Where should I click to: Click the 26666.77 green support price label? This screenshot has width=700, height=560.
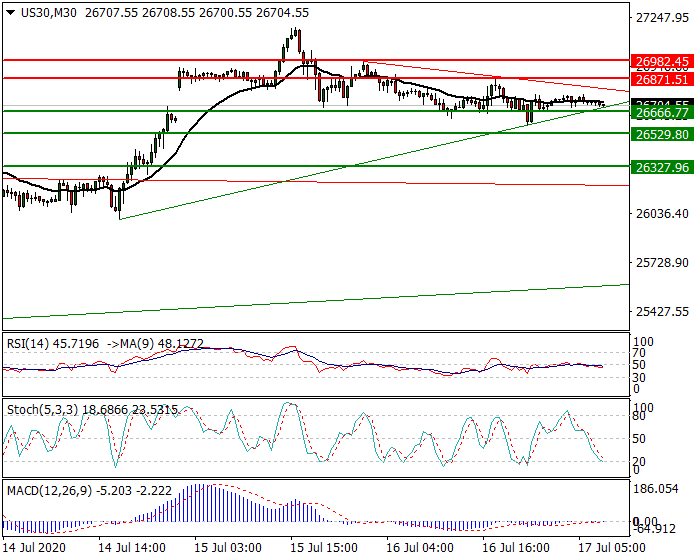pyautogui.click(x=662, y=113)
